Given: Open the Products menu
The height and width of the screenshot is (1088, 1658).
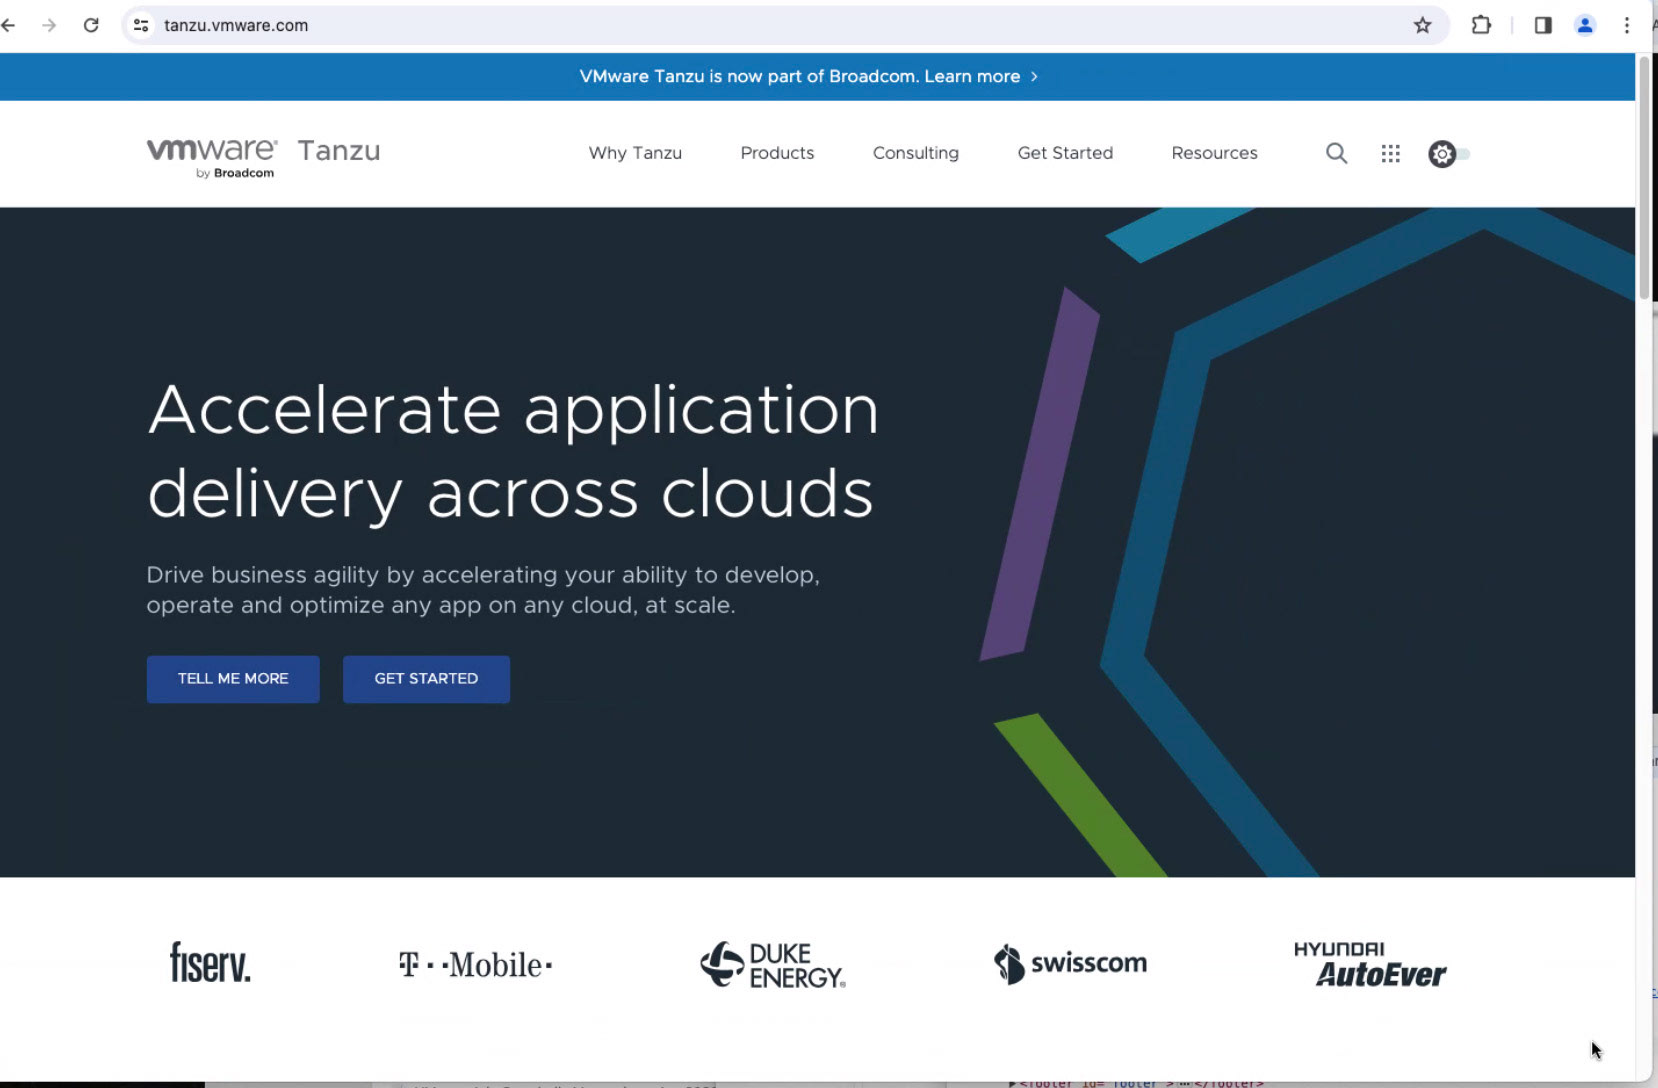Looking at the screenshot, I should (777, 153).
